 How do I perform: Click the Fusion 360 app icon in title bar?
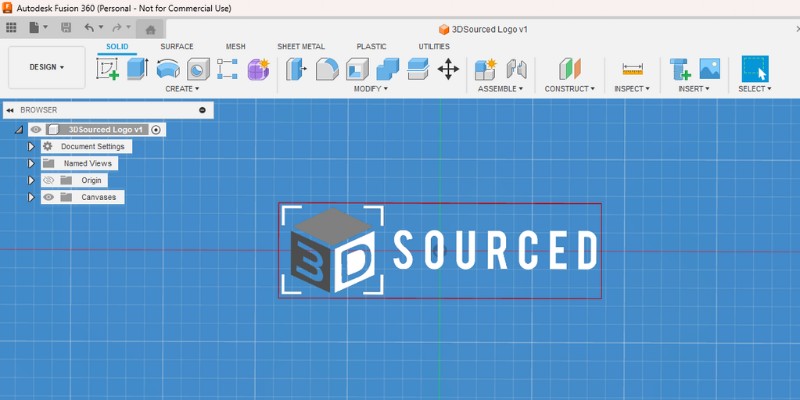pyautogui.click(x=7, y=8)
